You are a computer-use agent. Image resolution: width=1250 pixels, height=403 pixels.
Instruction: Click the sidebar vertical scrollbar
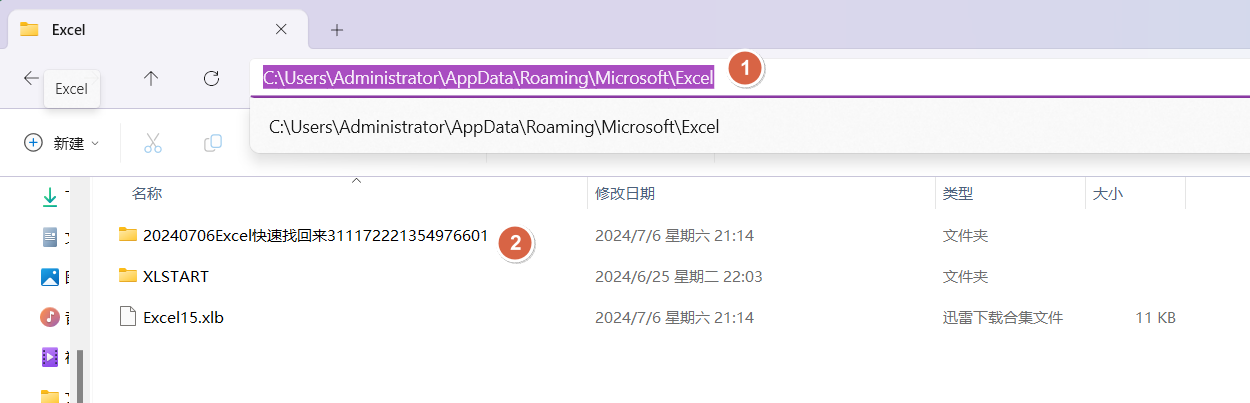pos(81,375)
